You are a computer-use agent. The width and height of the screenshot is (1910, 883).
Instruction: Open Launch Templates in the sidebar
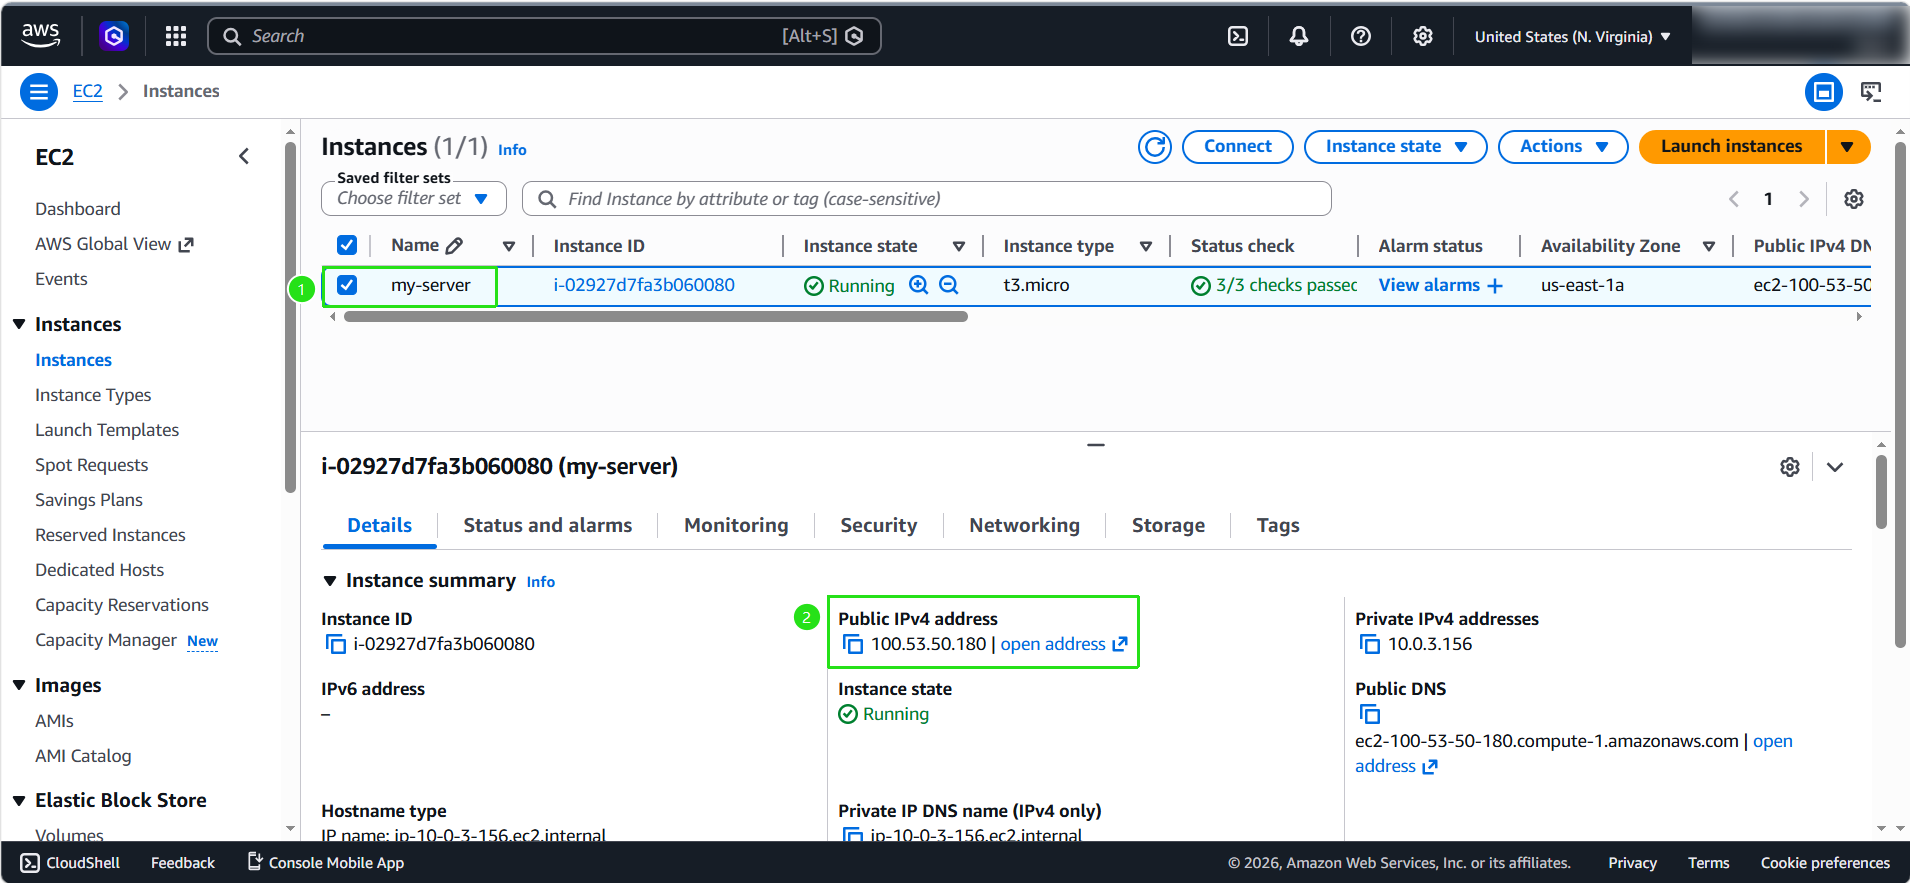pos(107,430)
